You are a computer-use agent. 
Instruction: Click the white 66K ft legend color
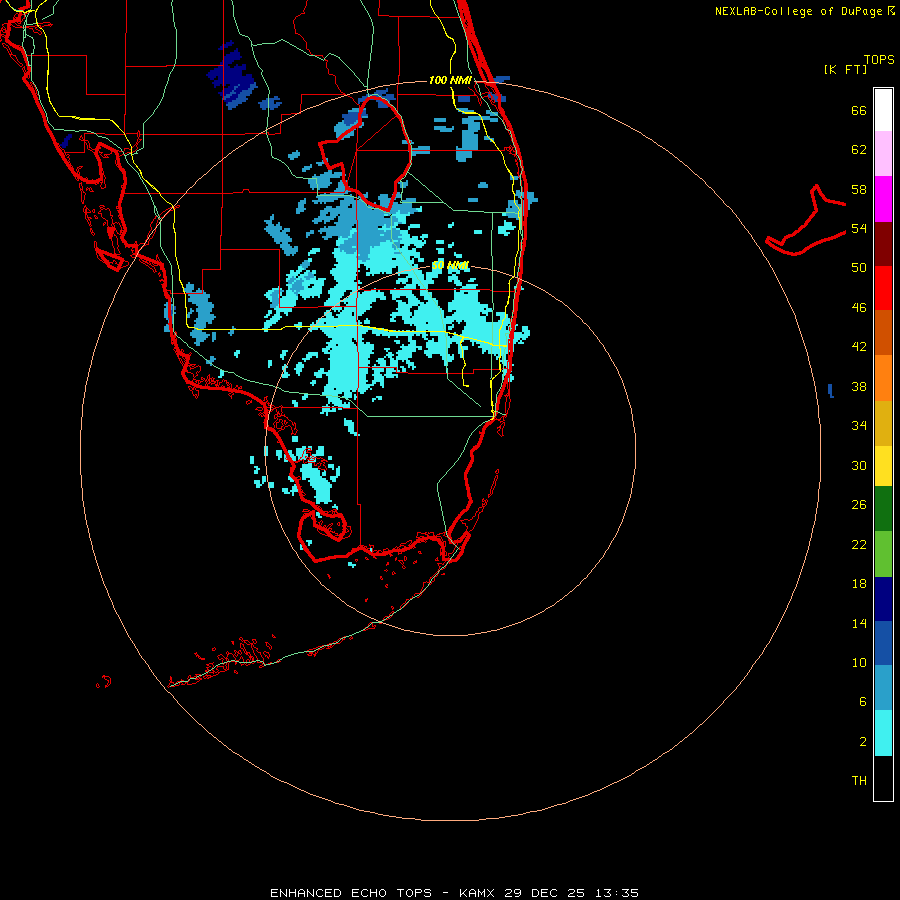tap(883, 110)
